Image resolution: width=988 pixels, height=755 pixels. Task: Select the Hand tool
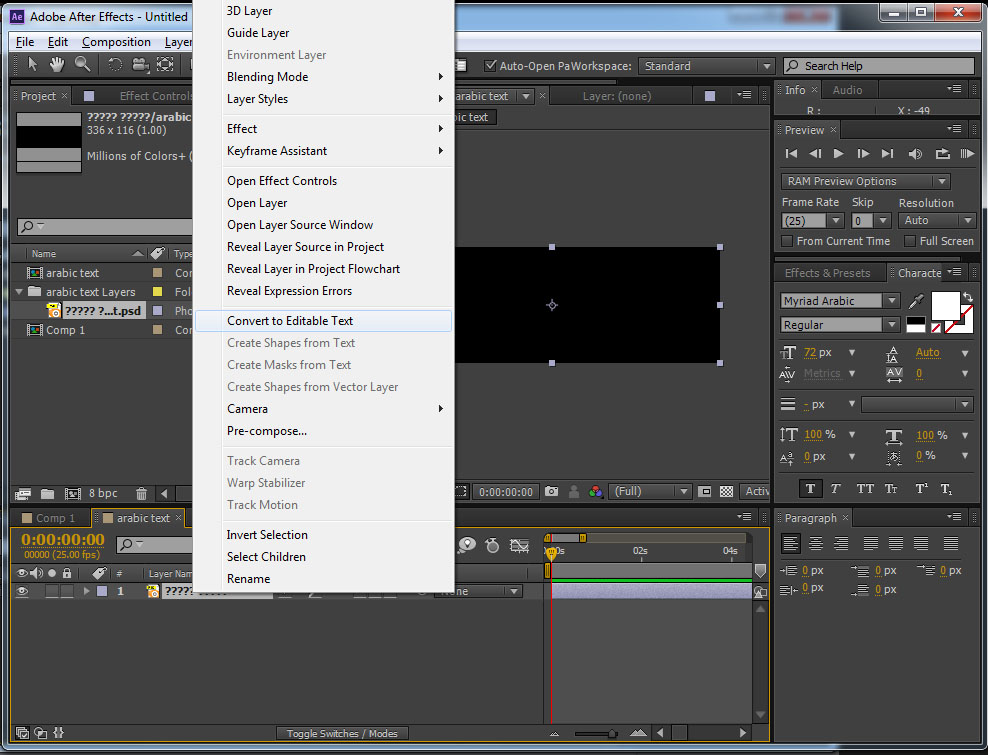click(x=57, y=64)
